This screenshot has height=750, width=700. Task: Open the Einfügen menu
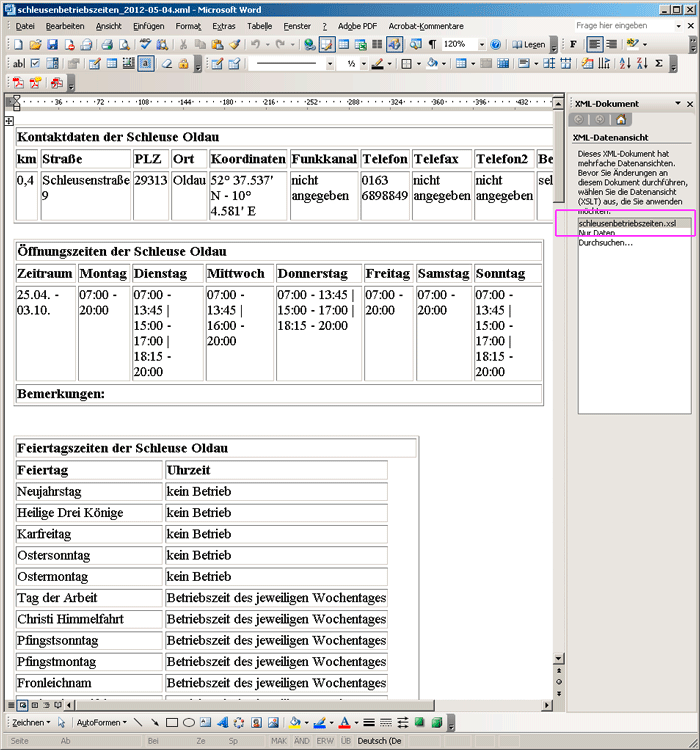148,26
